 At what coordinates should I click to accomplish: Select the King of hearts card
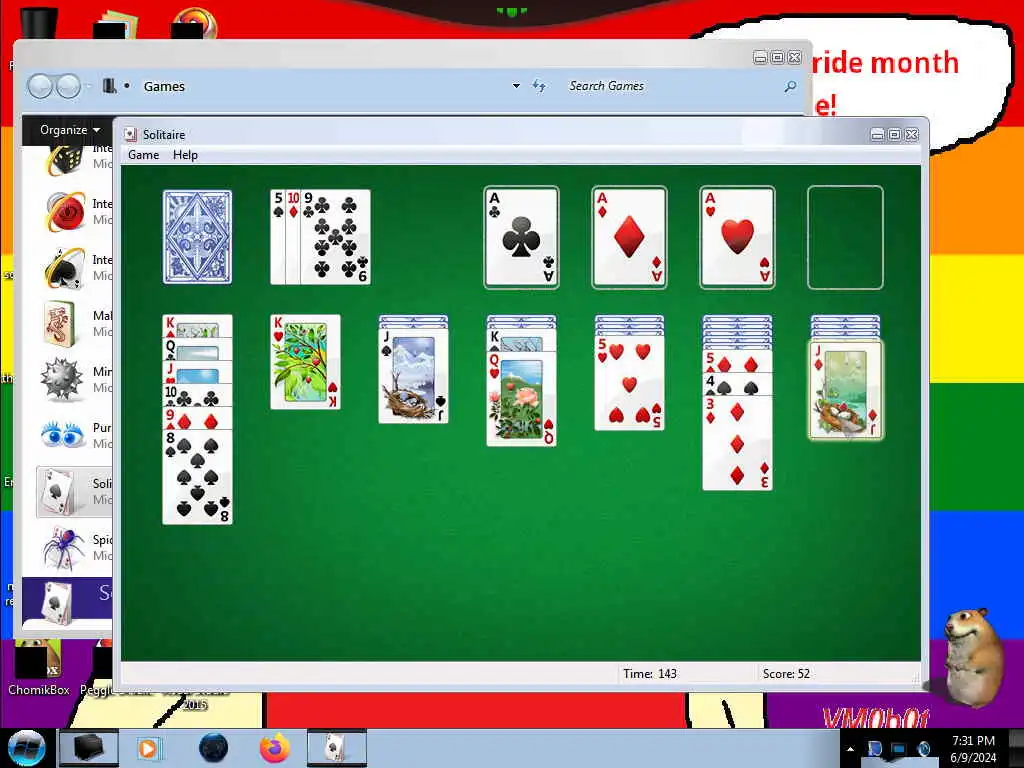305,362
